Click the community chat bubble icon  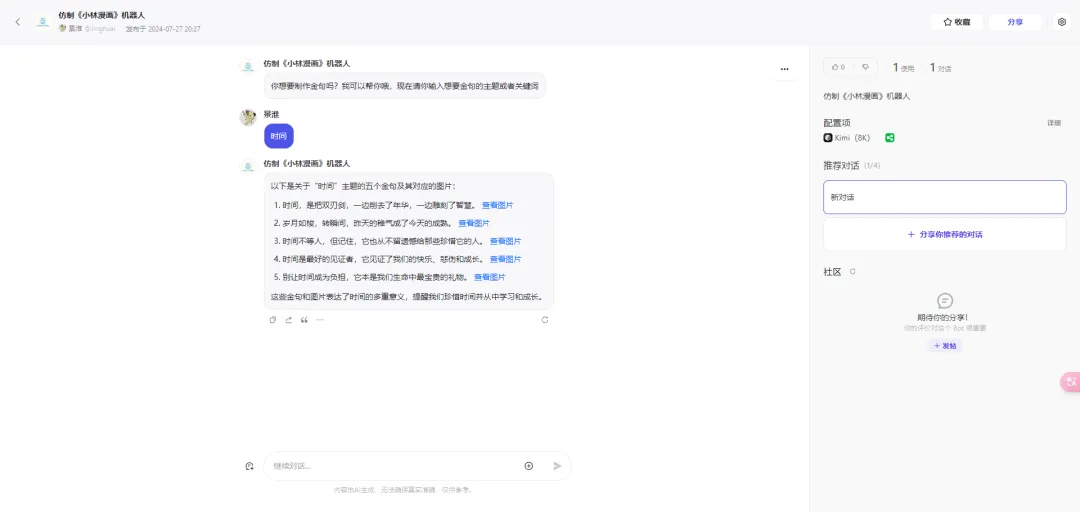pos(945,301)
